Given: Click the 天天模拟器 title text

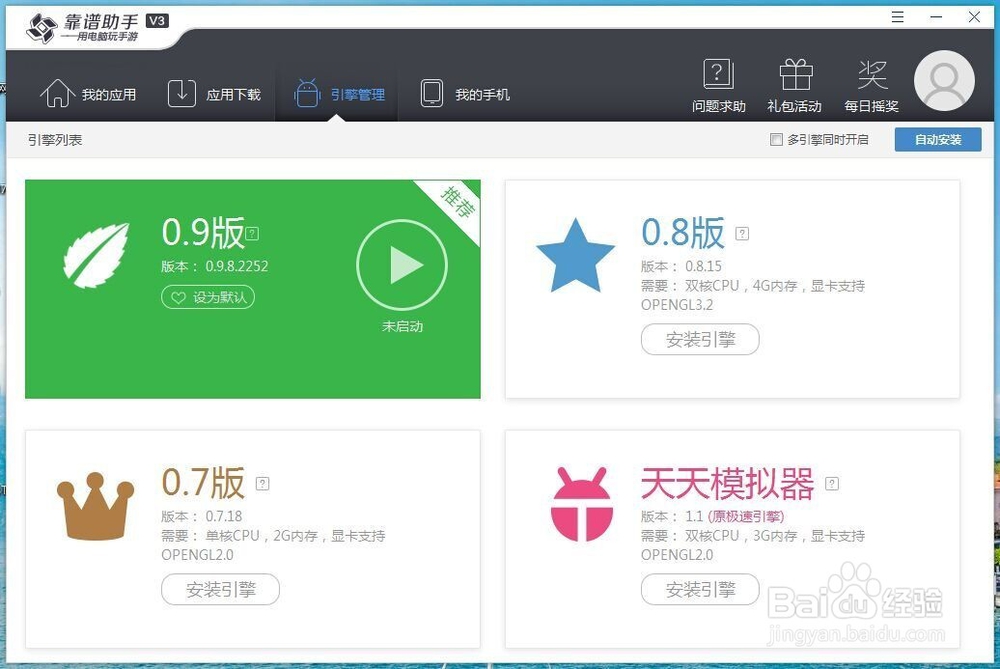Looking at the screenshot, I should [728, 483].
